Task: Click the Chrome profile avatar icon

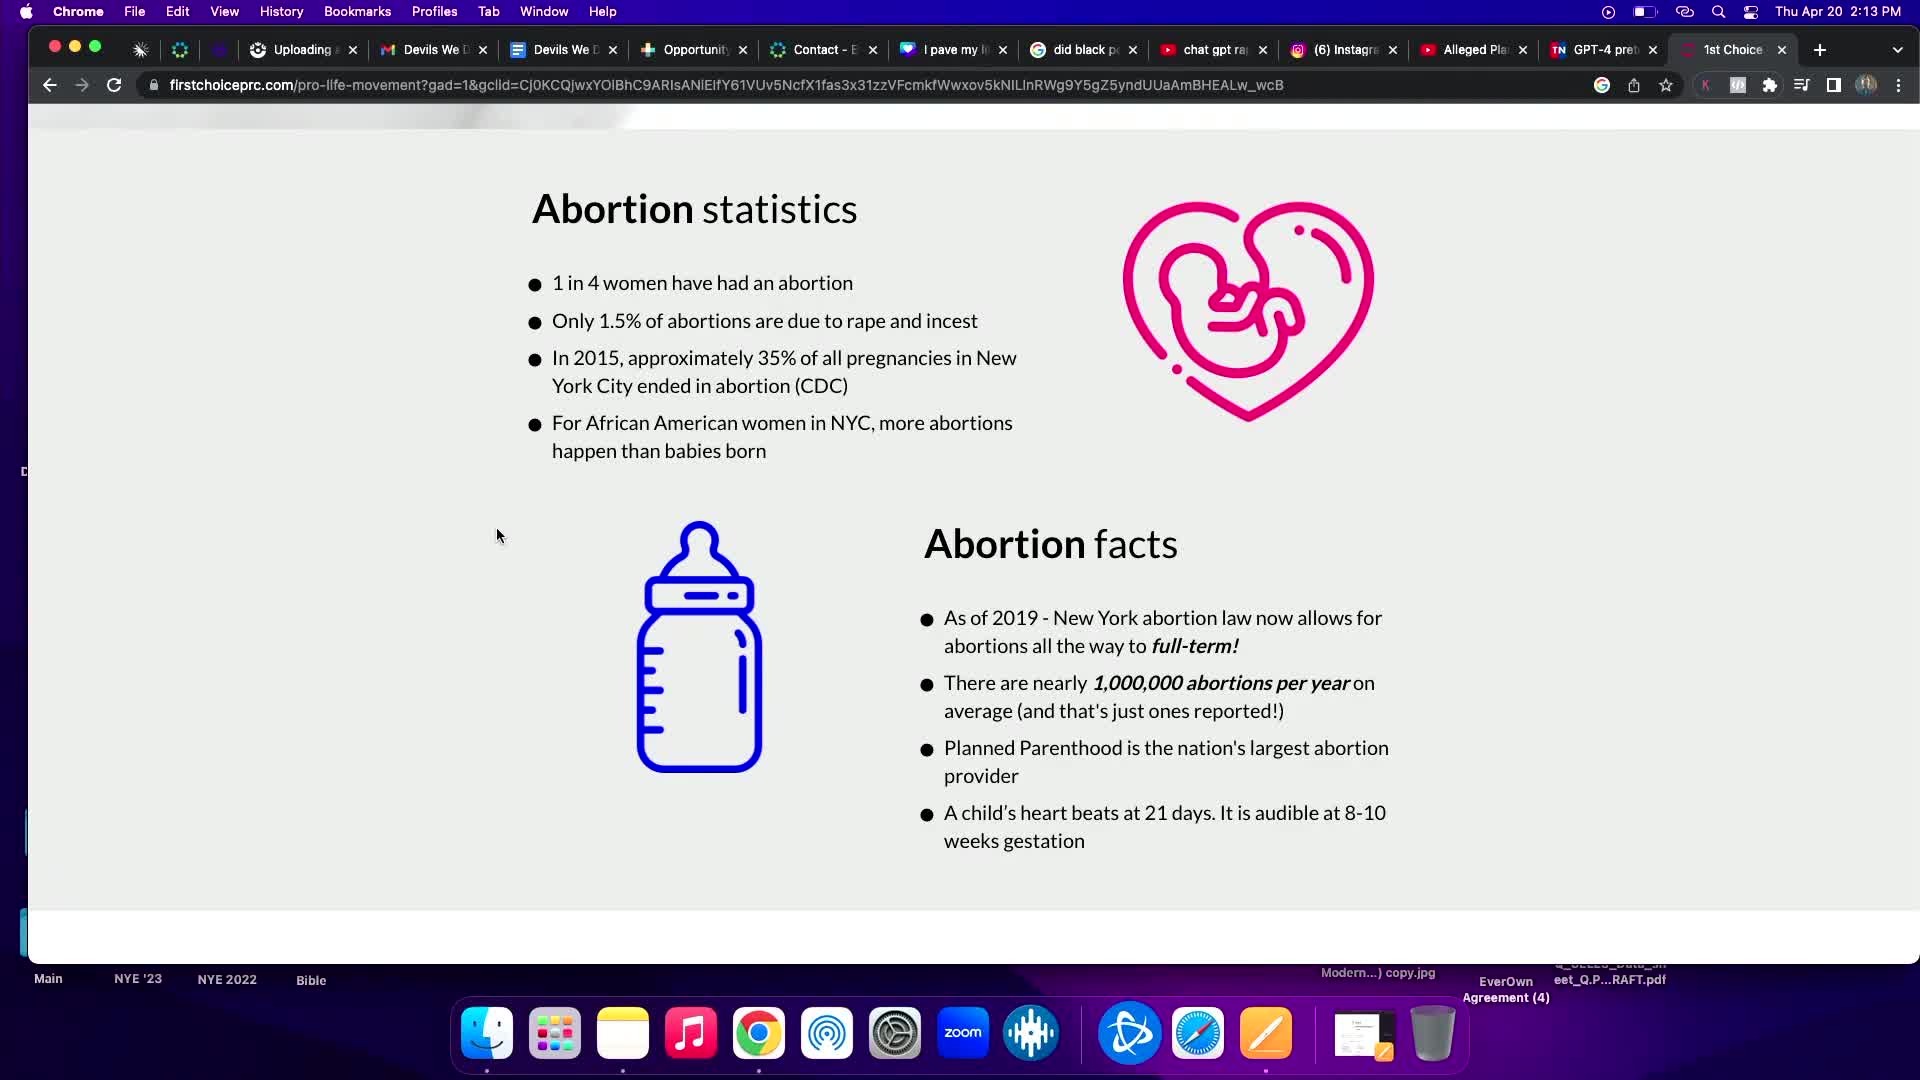Action: coord(1867,86)
